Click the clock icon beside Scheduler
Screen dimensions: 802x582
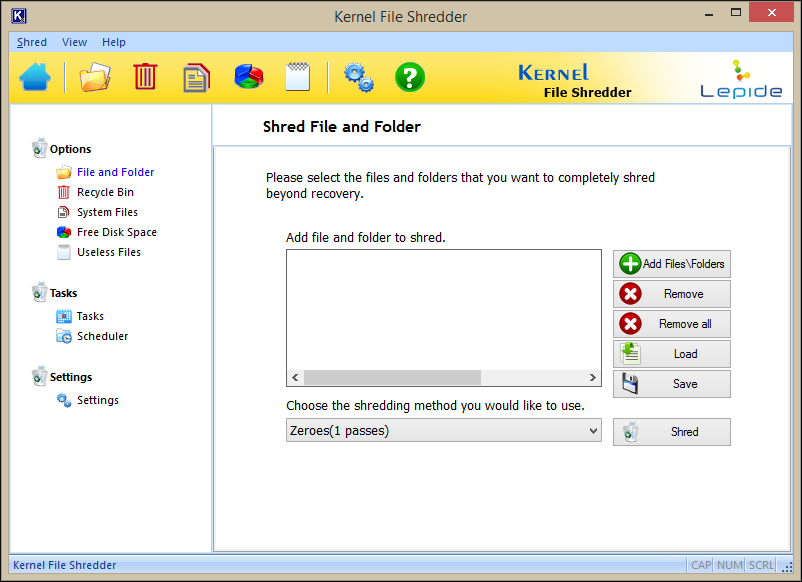click(64, 337)
